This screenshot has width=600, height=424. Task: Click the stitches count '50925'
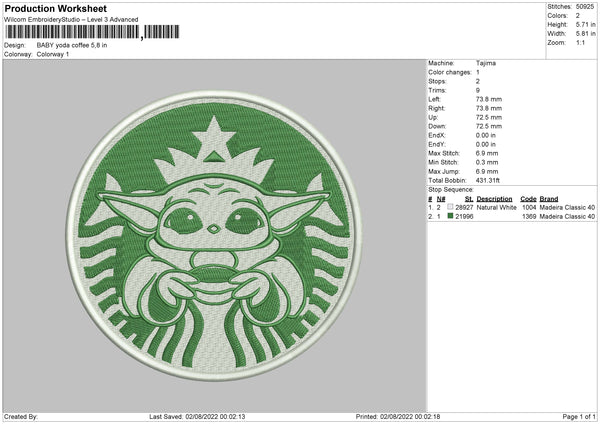pos(585,7)
